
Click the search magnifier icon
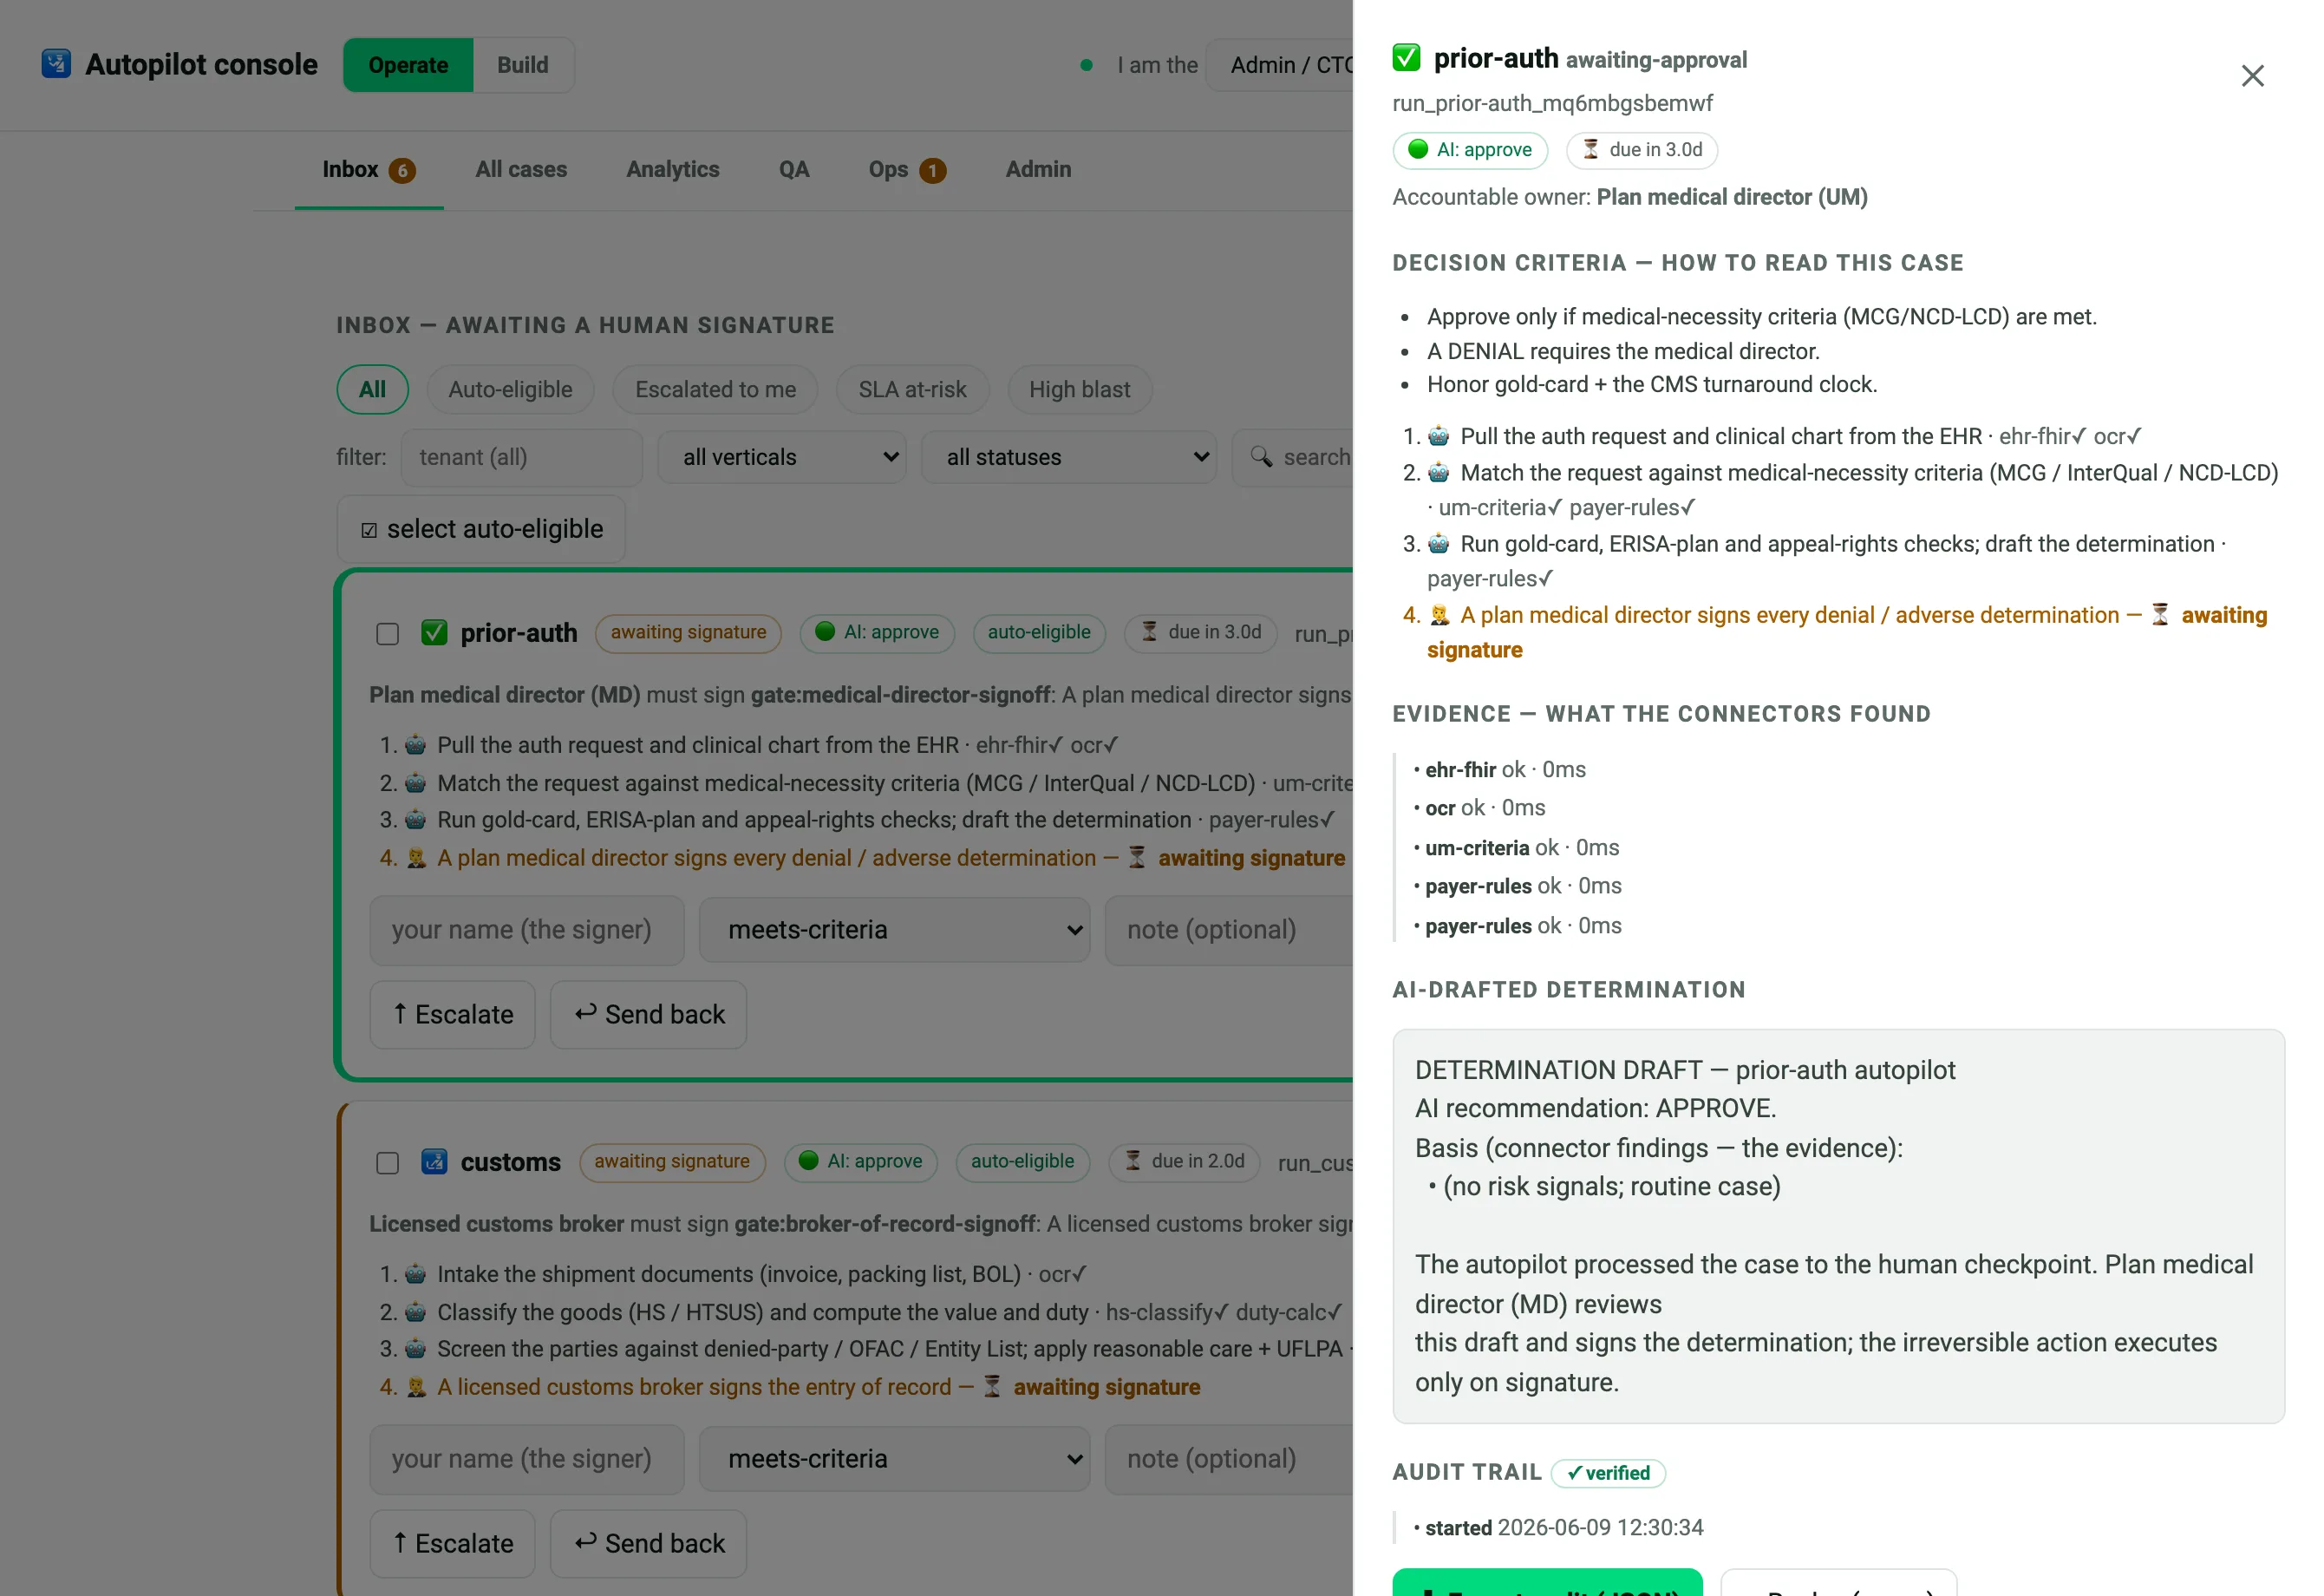click(1262, 457)
